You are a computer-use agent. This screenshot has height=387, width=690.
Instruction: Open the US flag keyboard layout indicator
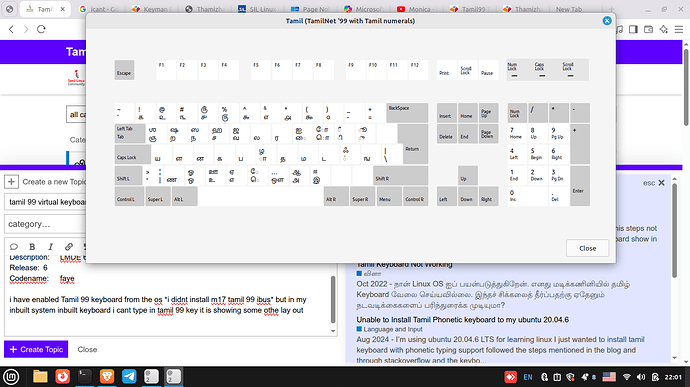coord(609,377)
